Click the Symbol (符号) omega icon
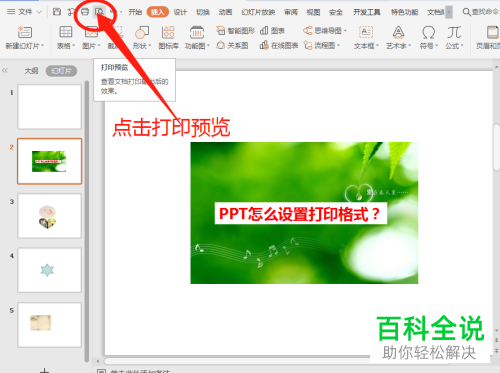 (428, 32)
